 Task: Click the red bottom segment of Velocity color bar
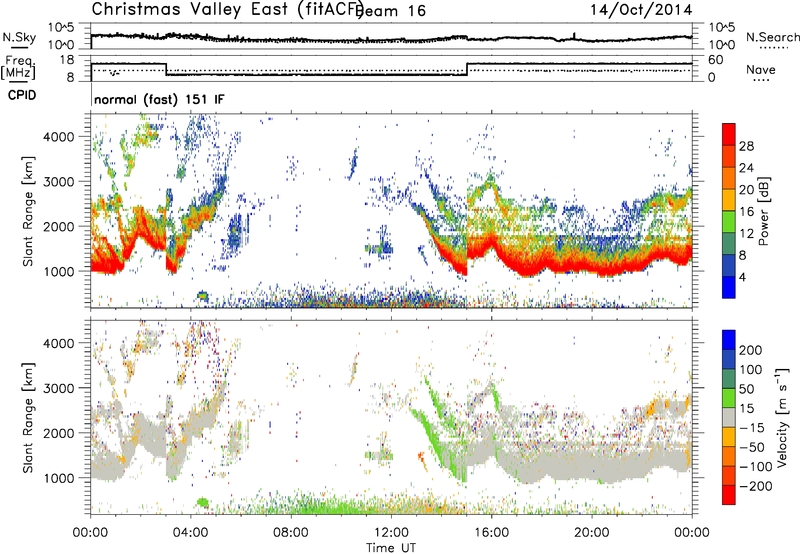729,495
